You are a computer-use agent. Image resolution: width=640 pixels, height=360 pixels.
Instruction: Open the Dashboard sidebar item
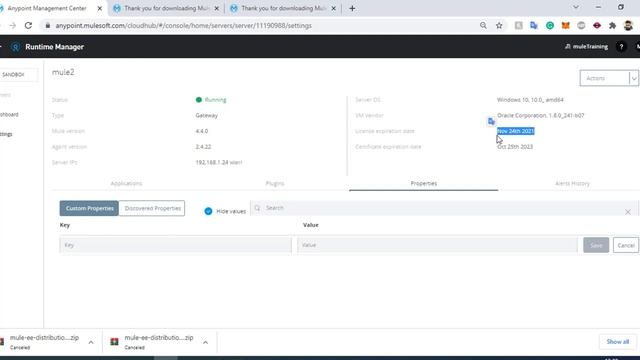[x=9, y=114]
